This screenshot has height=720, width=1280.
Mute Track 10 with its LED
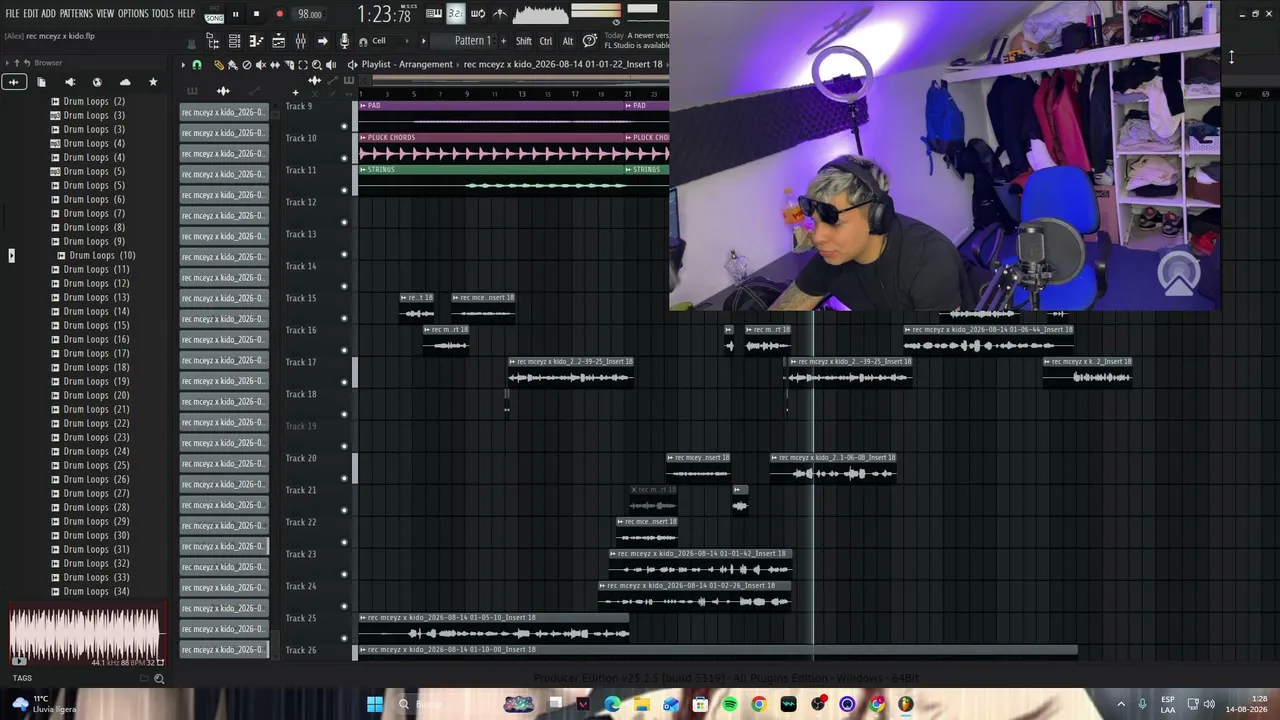point(345,158)
